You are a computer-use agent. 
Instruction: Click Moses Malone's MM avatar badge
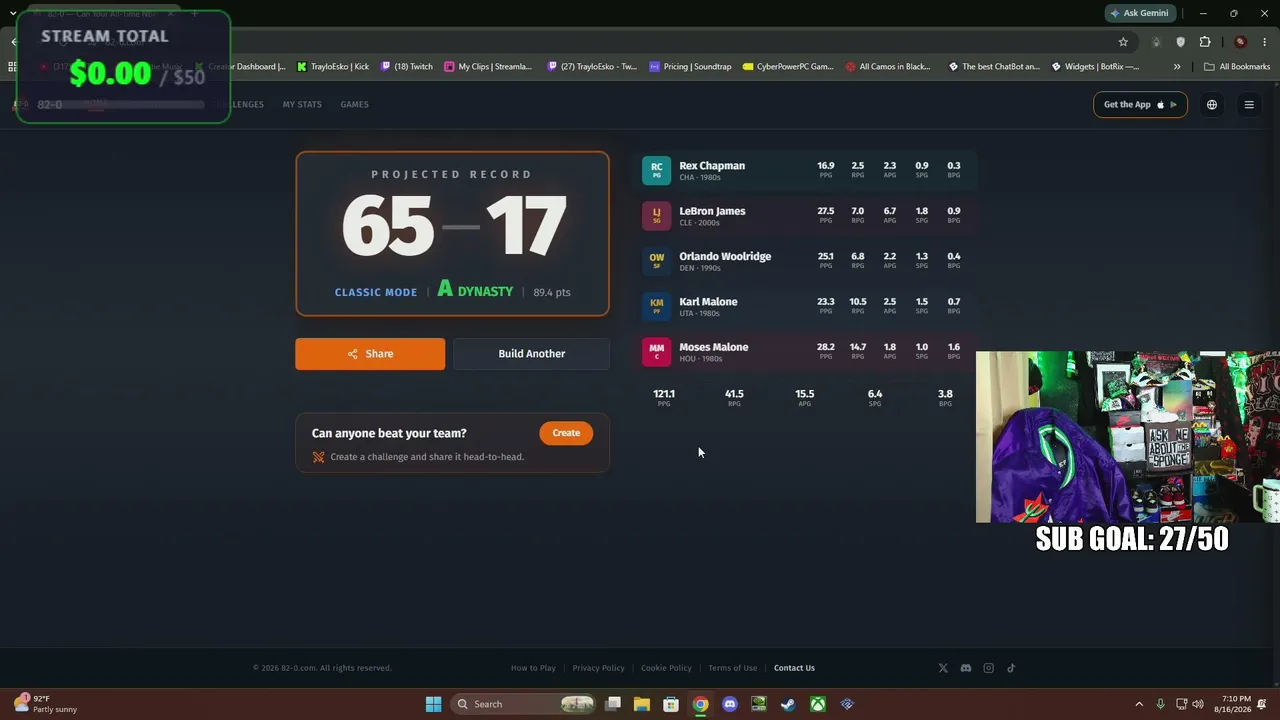656,352
